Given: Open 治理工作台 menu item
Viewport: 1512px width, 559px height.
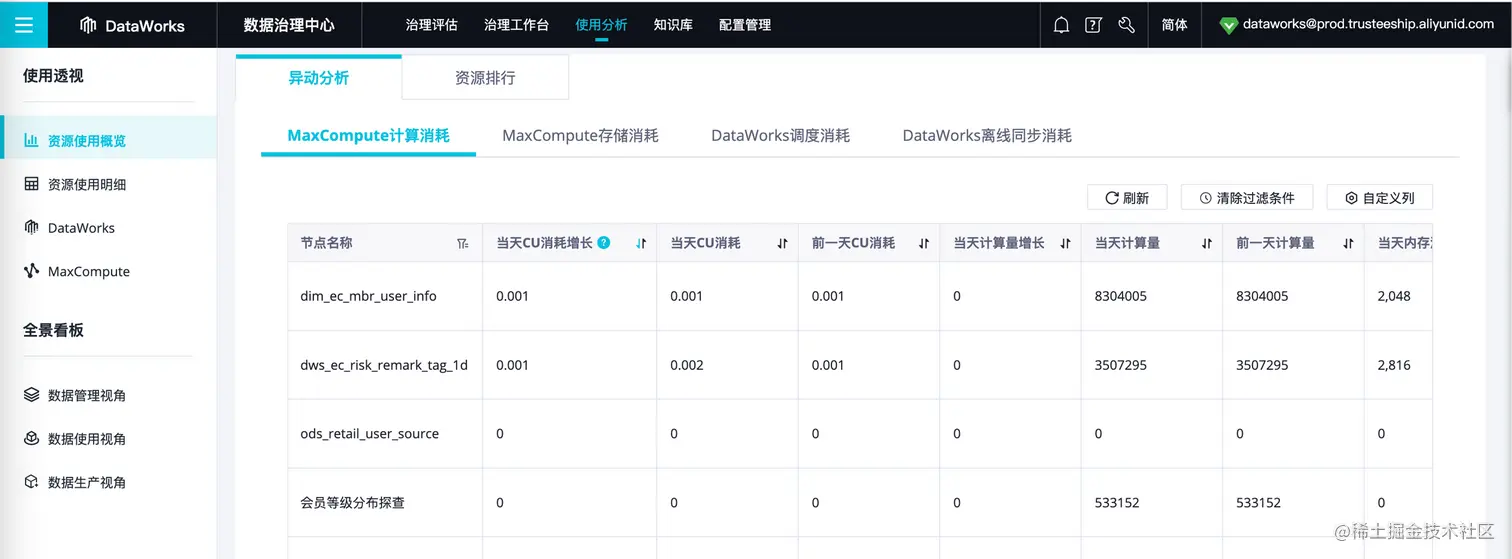Looking at the screenshot, I should (516, 25).
